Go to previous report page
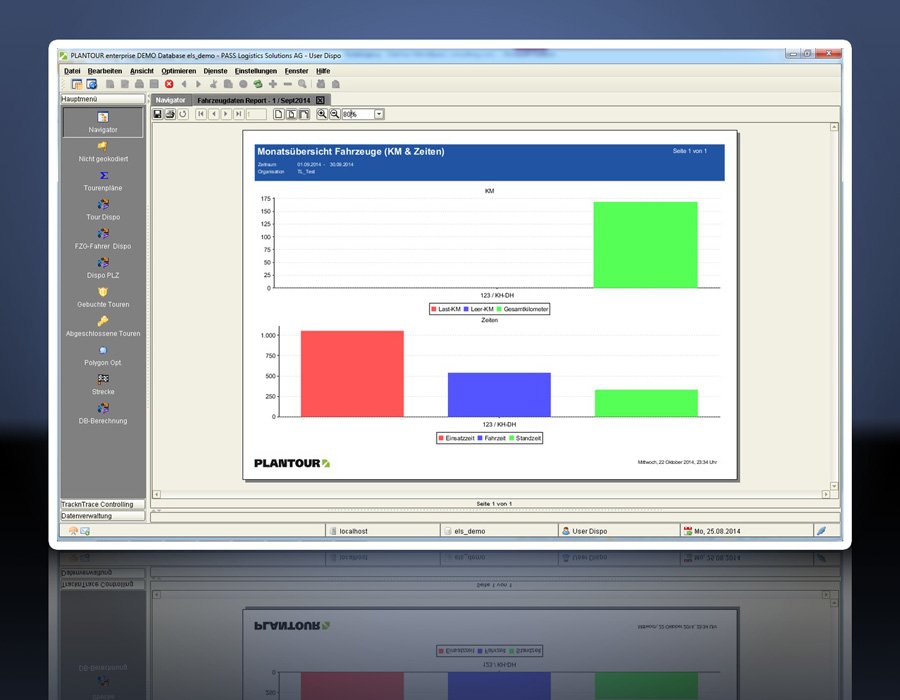Screen dimensions: 900x700 [x=214, y=114]
